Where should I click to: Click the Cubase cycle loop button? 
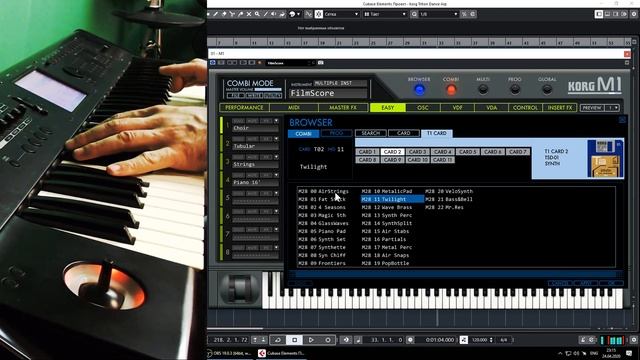click(278, 340)
